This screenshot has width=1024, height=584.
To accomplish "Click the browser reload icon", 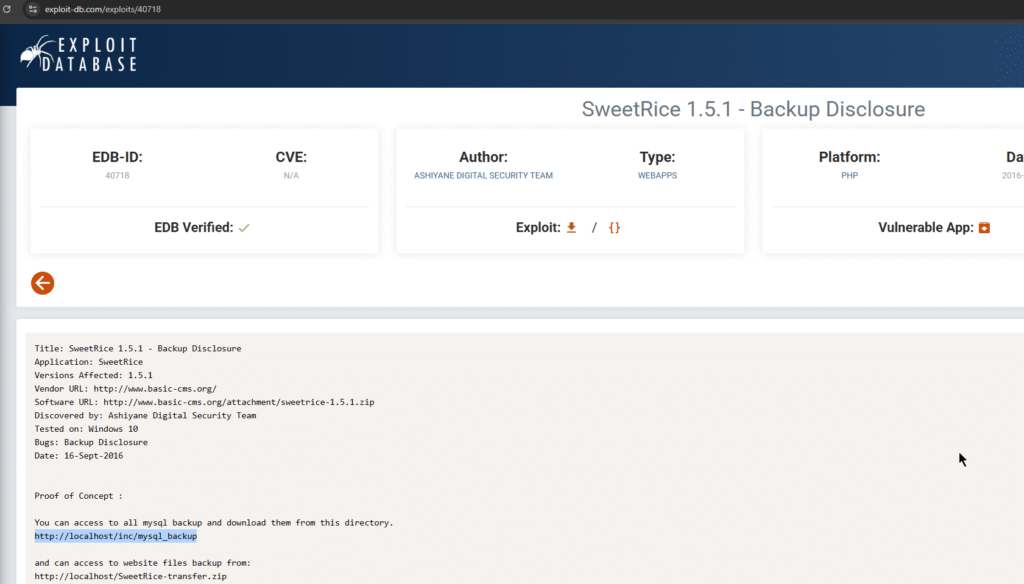I will [x=9, y=9].
